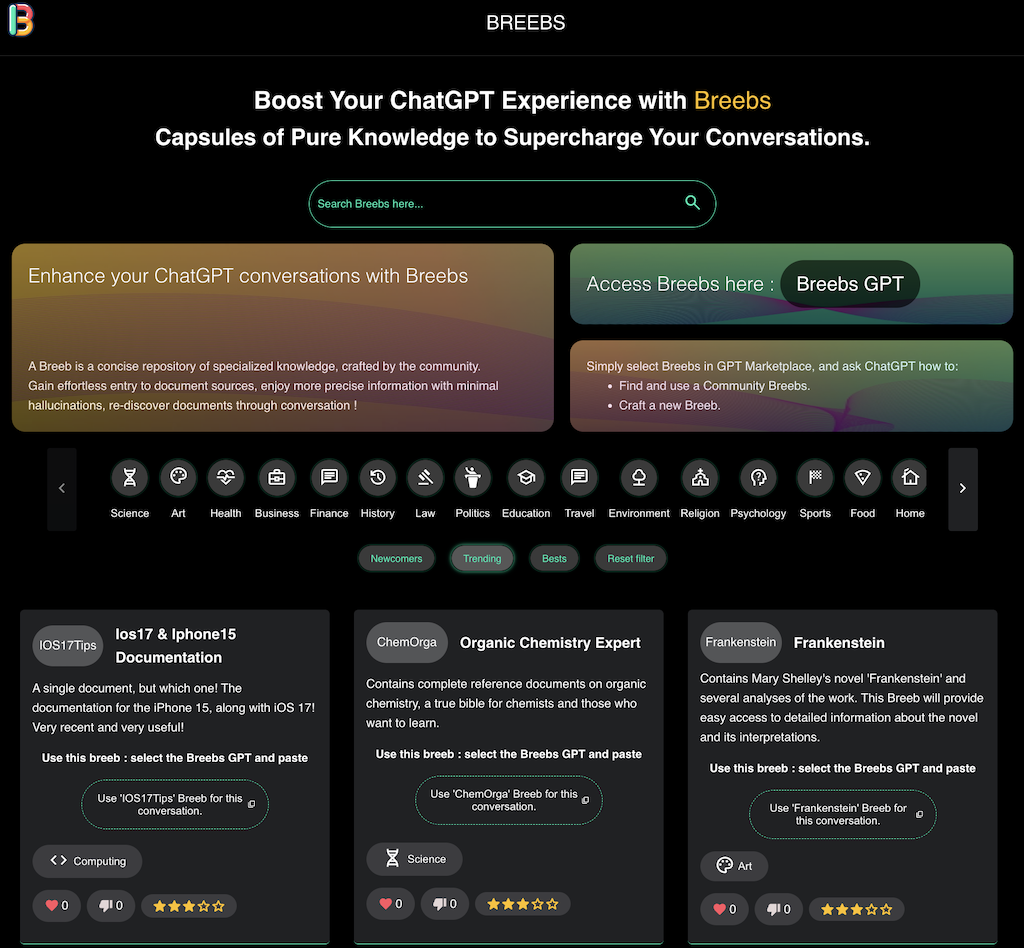Rate the Frankenstein breeb using its stars
1024x948 pixels.
[857, 909]
